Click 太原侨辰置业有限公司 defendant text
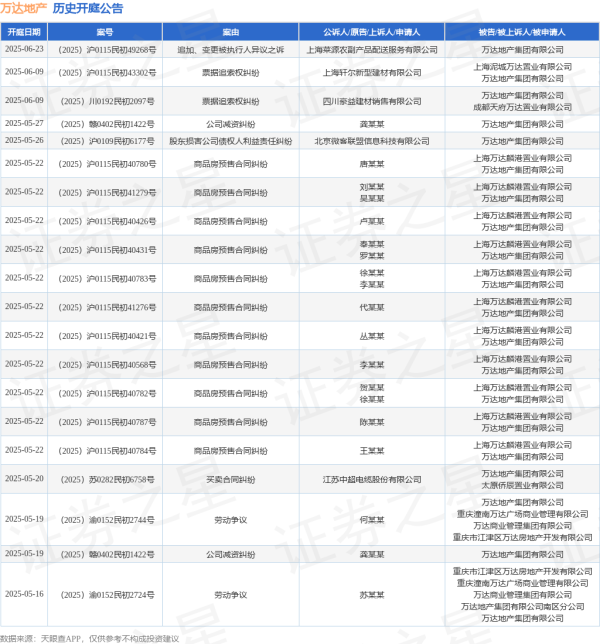Screen dimensions: 600x644 click(522, 485)
